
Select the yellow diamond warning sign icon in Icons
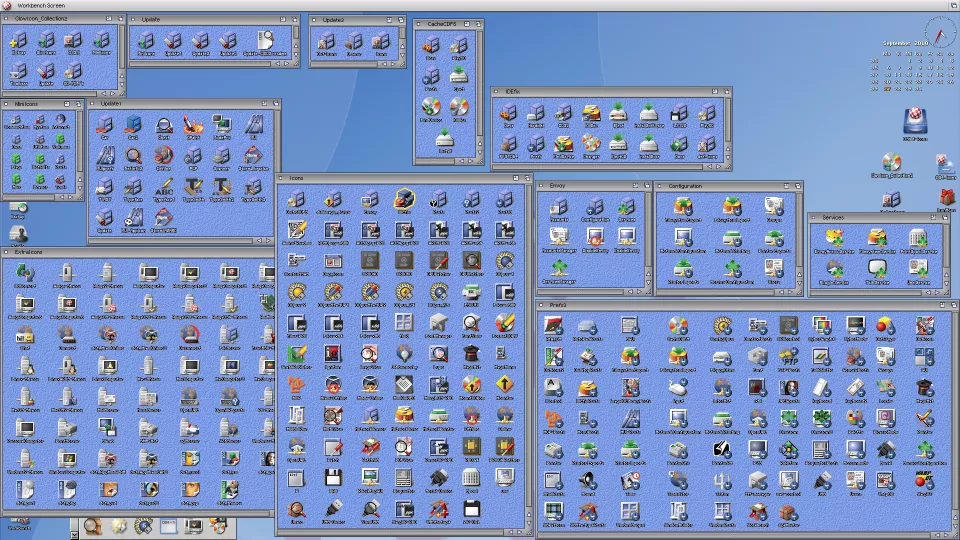[x=505, y=383]
